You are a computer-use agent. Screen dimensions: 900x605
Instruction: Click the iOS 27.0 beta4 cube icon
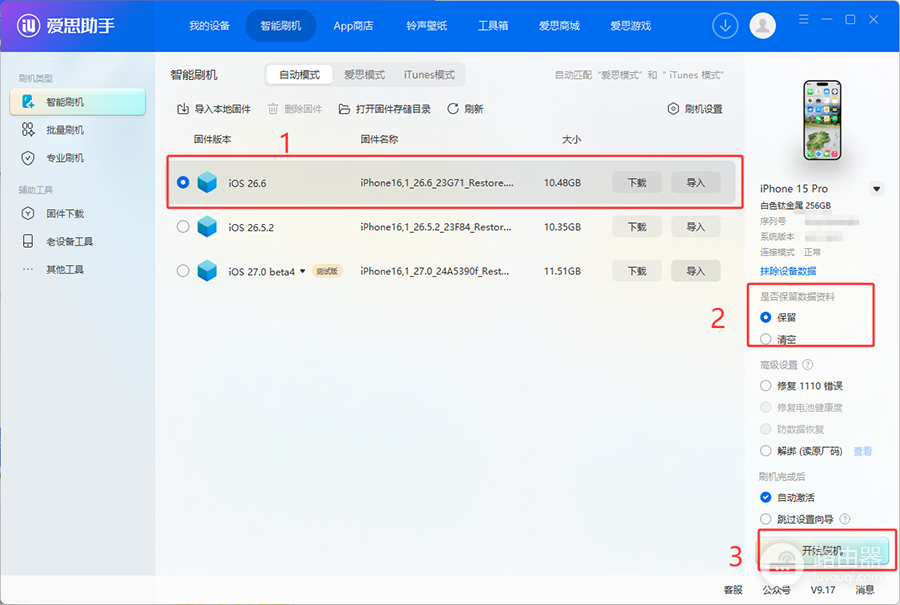tap(207, 271)
